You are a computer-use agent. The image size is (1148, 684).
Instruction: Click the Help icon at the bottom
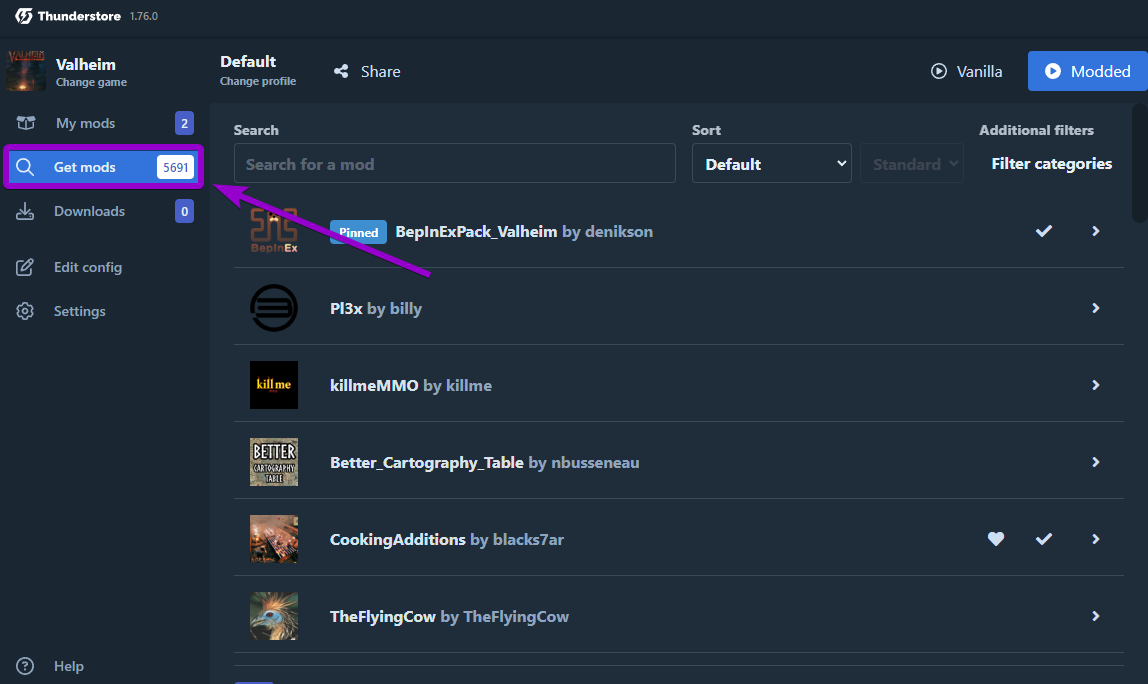pyautogui.click(x=24, y=666)
